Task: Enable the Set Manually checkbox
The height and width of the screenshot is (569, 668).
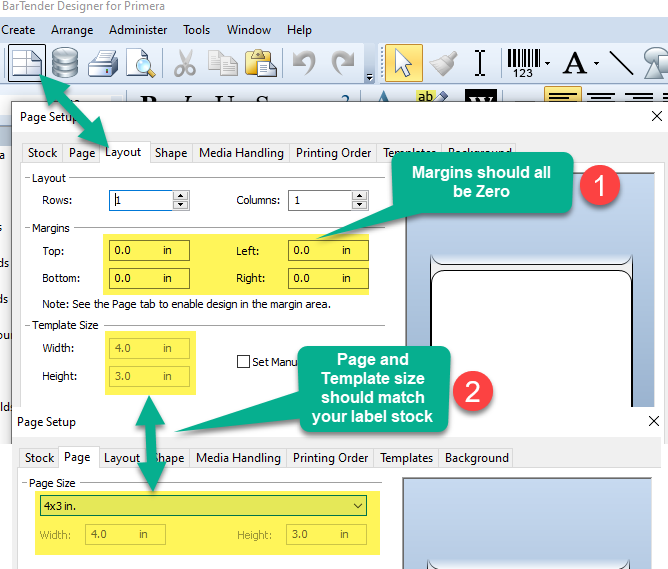Action: (x=243, y=362)
